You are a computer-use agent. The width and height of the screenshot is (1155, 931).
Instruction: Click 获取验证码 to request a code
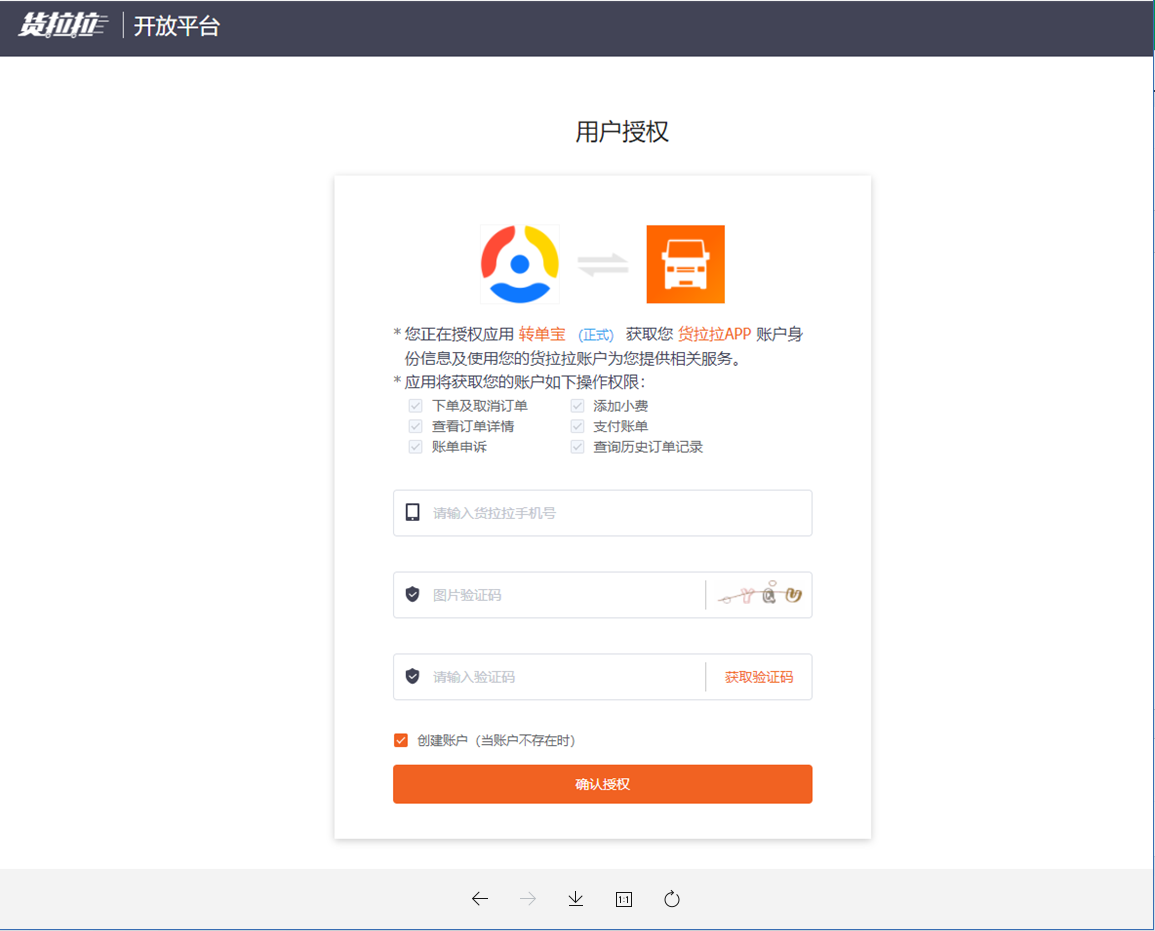pos(759,677)
